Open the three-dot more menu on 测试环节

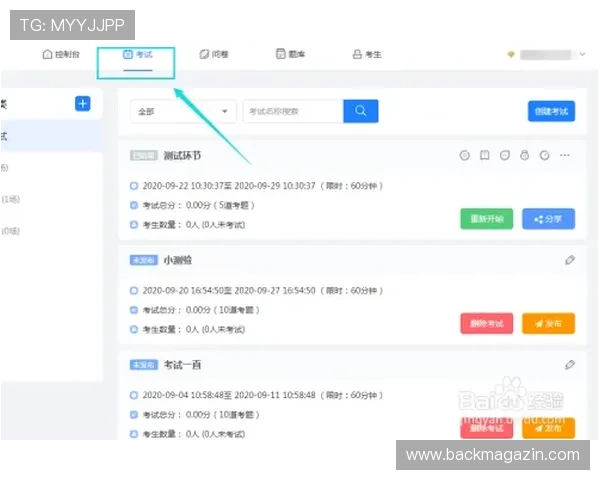[565, 155]
